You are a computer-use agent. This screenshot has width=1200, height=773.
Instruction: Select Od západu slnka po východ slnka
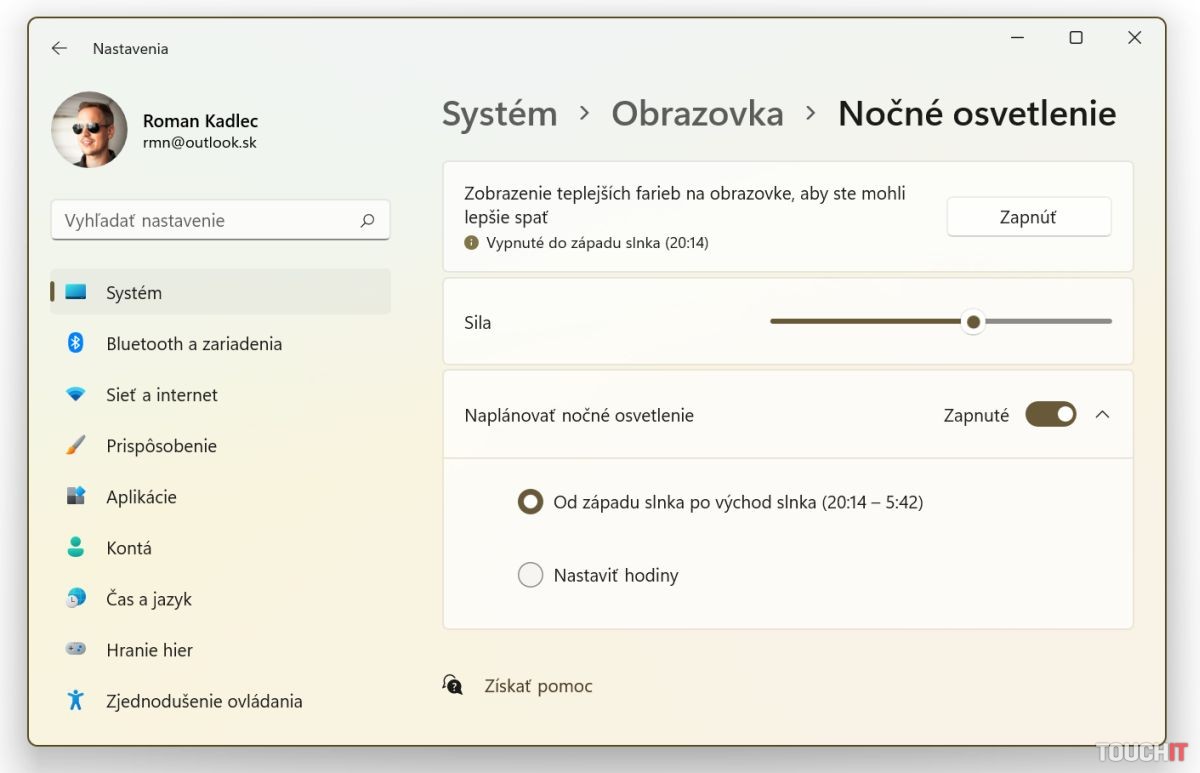[x=530, y=502]
